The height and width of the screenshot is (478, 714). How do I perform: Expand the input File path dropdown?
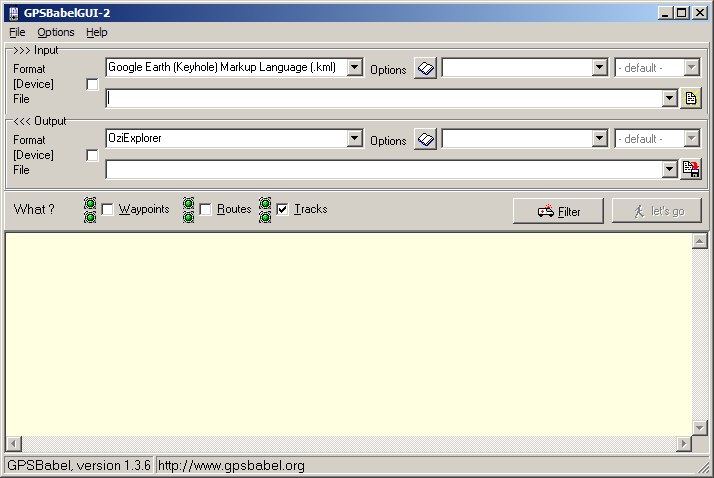669,99
